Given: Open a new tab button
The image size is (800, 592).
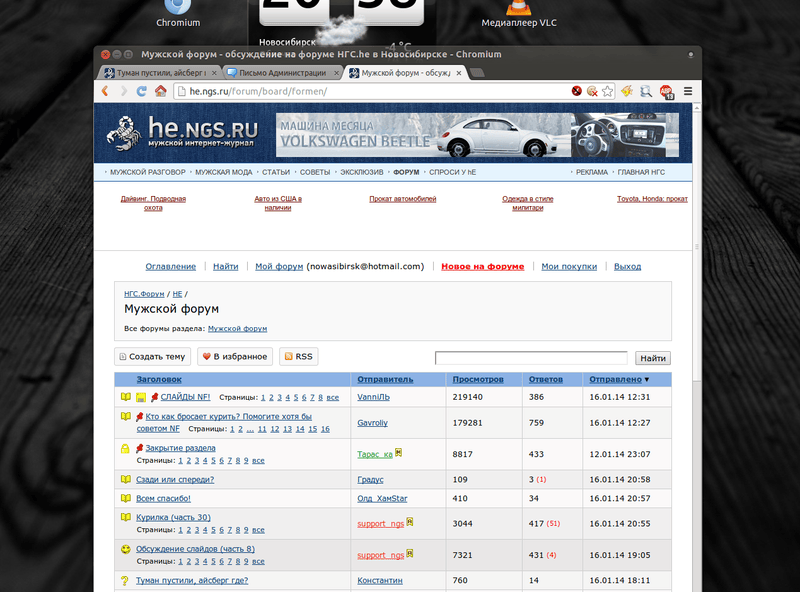Looking at the screenshot, I should click(477, 73).
